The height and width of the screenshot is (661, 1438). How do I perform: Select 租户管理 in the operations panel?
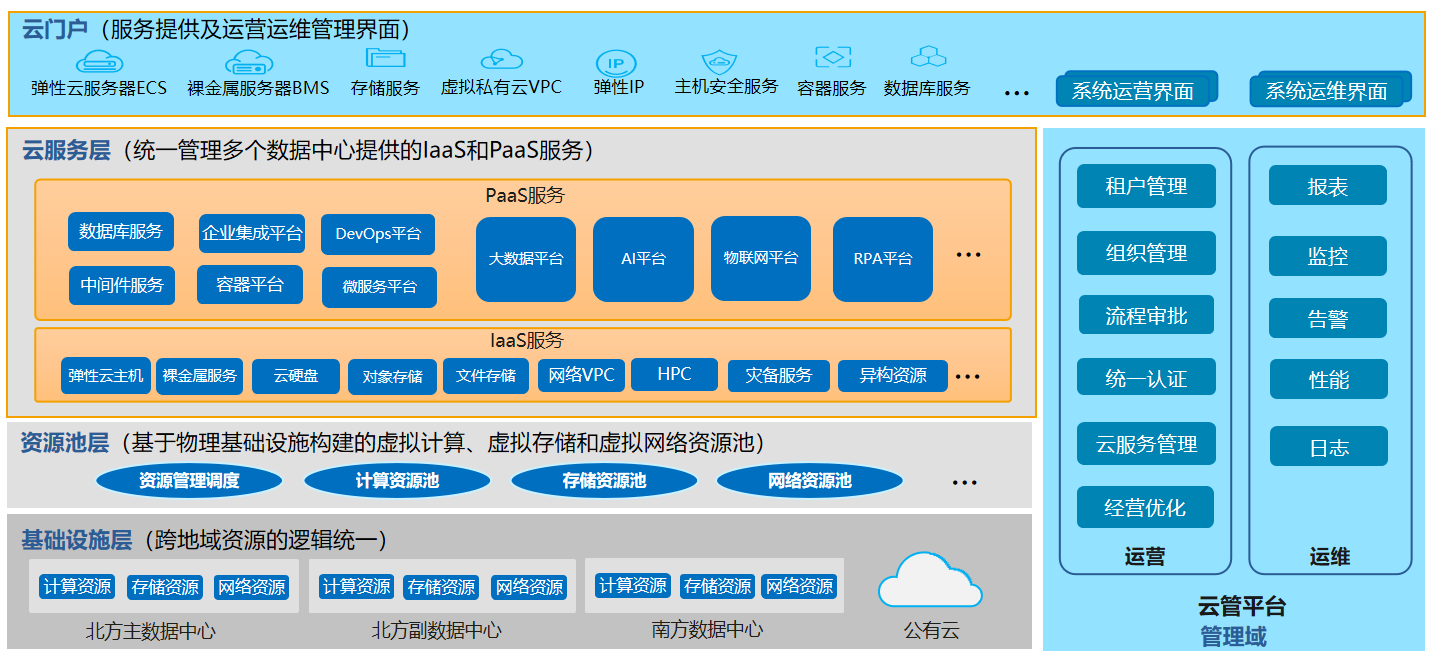click(1146, 186)
